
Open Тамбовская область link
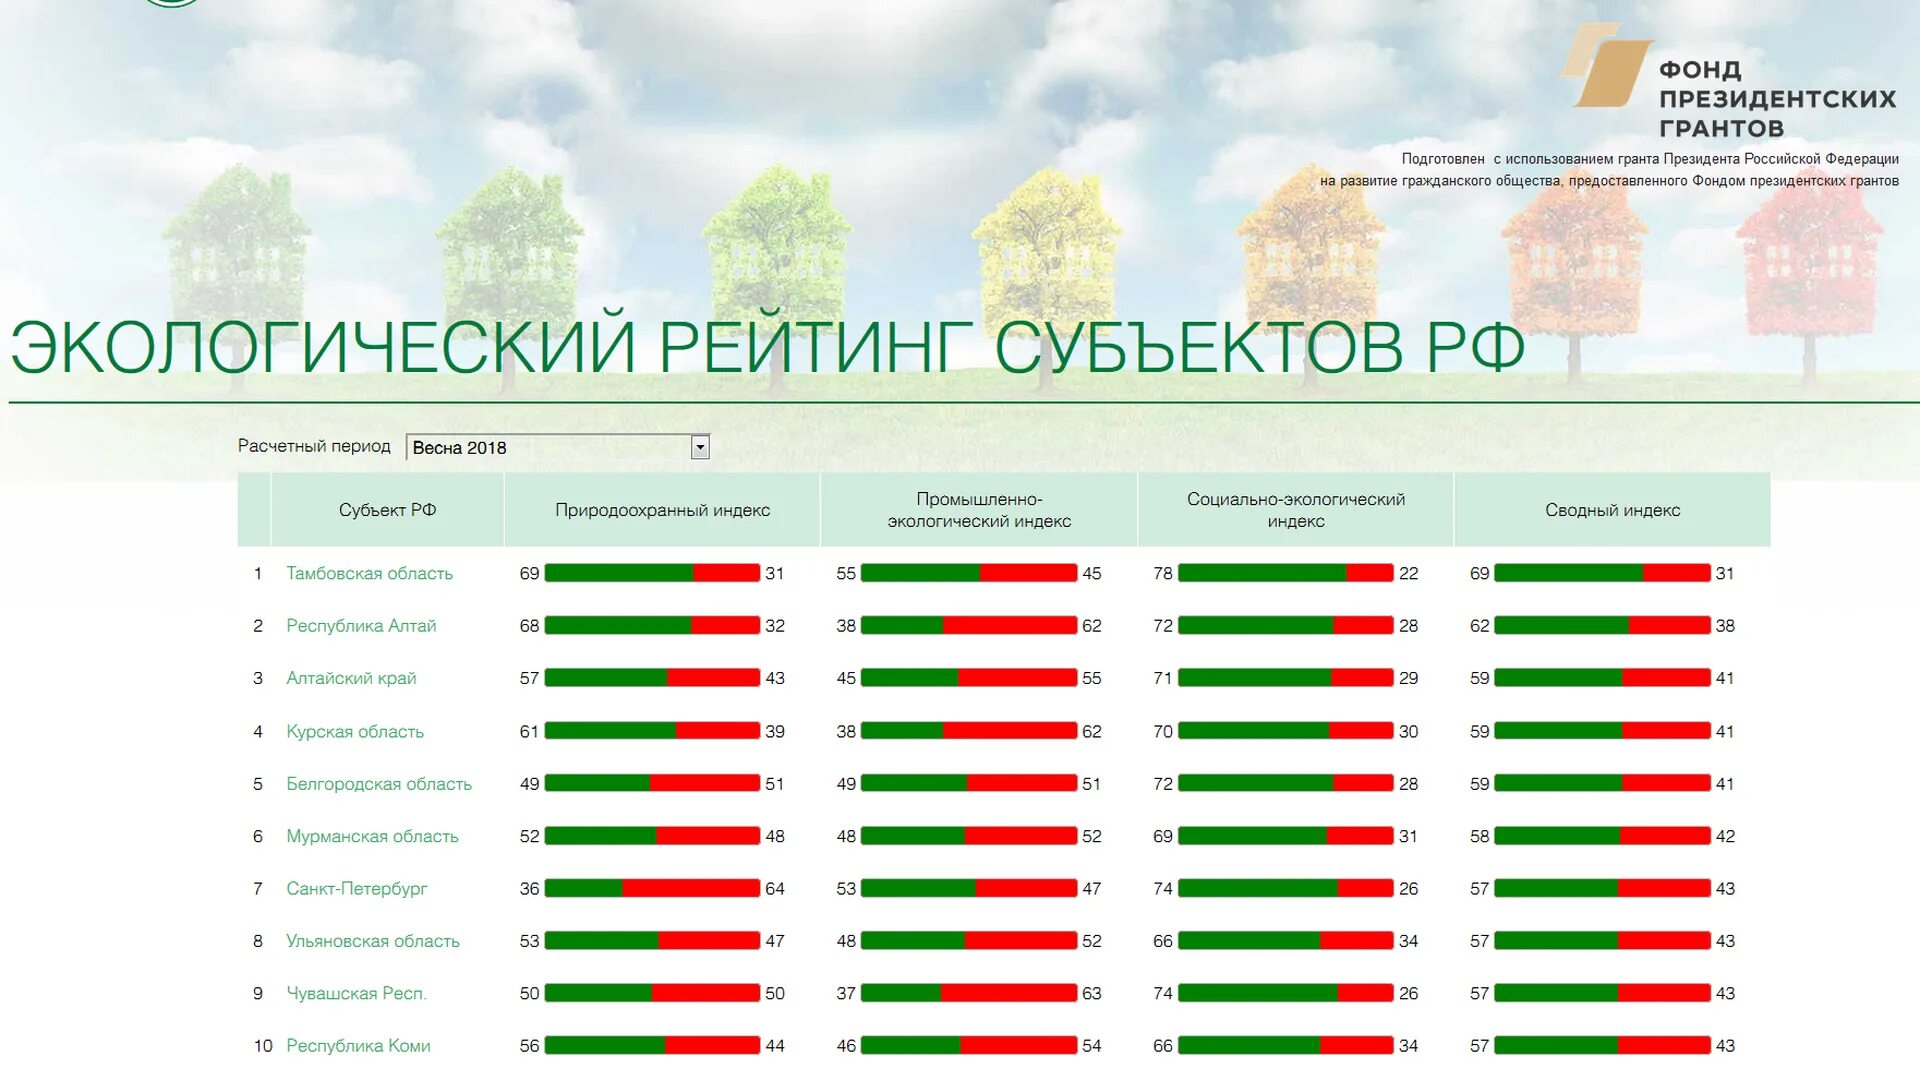(369, 573)
